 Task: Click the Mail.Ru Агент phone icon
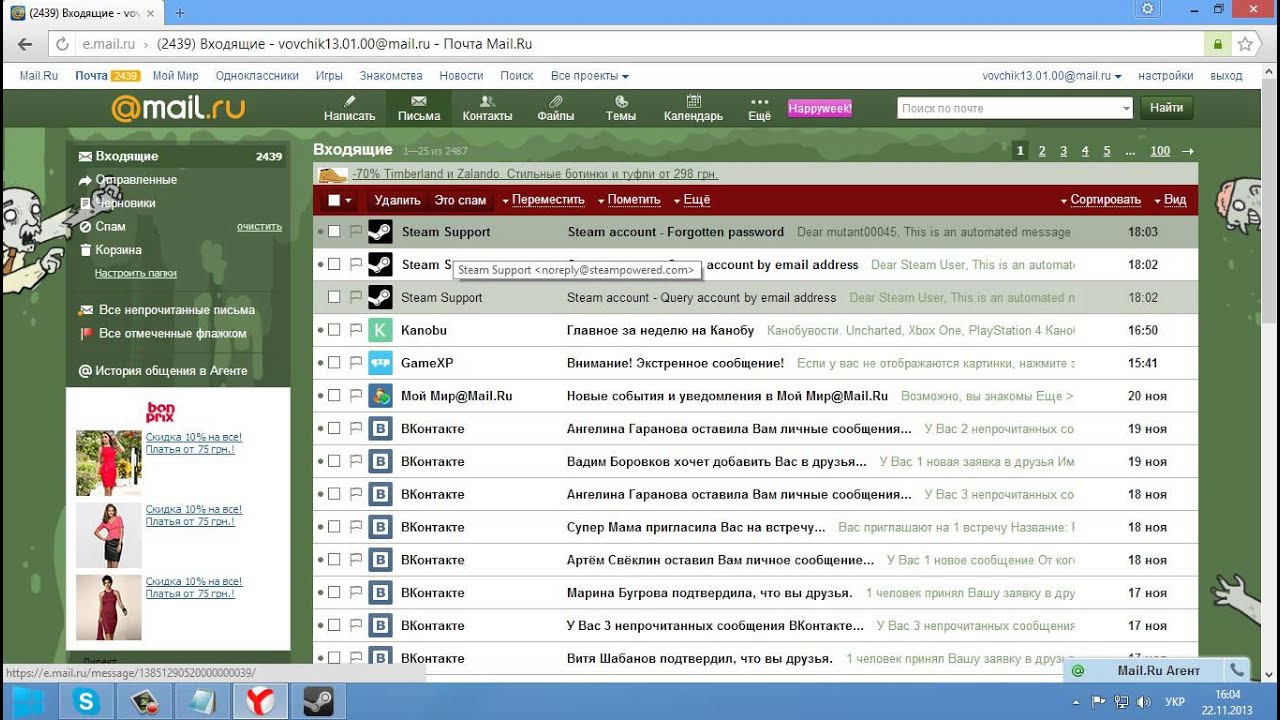(x=1237, y=670)
